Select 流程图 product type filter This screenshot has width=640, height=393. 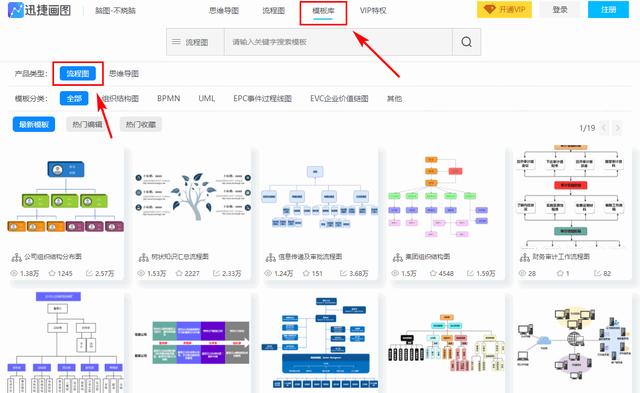pyautogui.click(x=78, y=73)
